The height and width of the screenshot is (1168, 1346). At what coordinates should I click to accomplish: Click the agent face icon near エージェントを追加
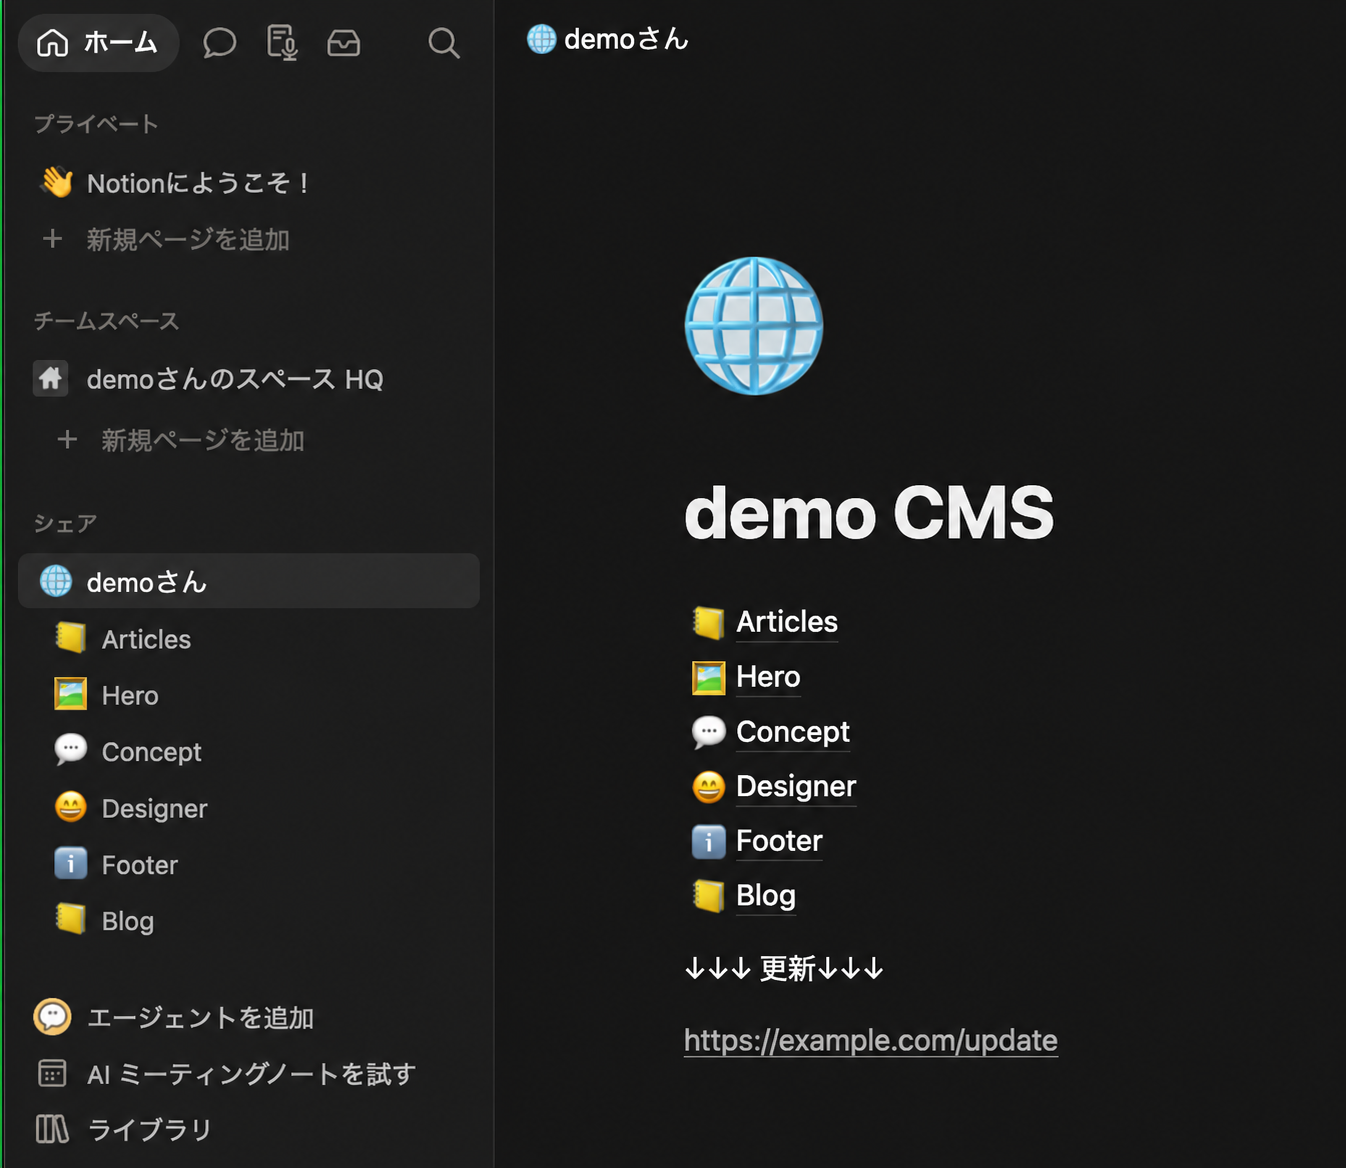[x=52, y=1017]
